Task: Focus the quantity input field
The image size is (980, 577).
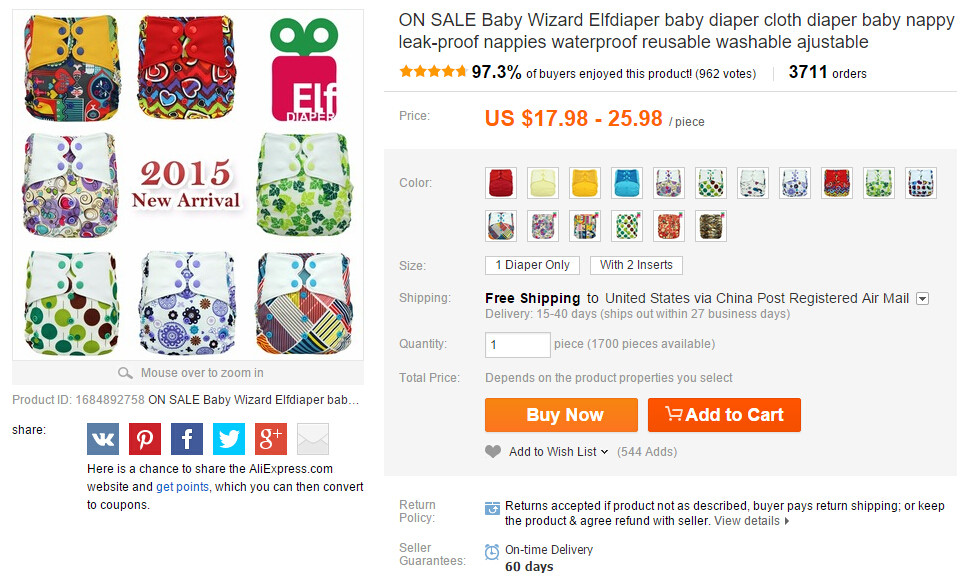Action: [518, 344]
